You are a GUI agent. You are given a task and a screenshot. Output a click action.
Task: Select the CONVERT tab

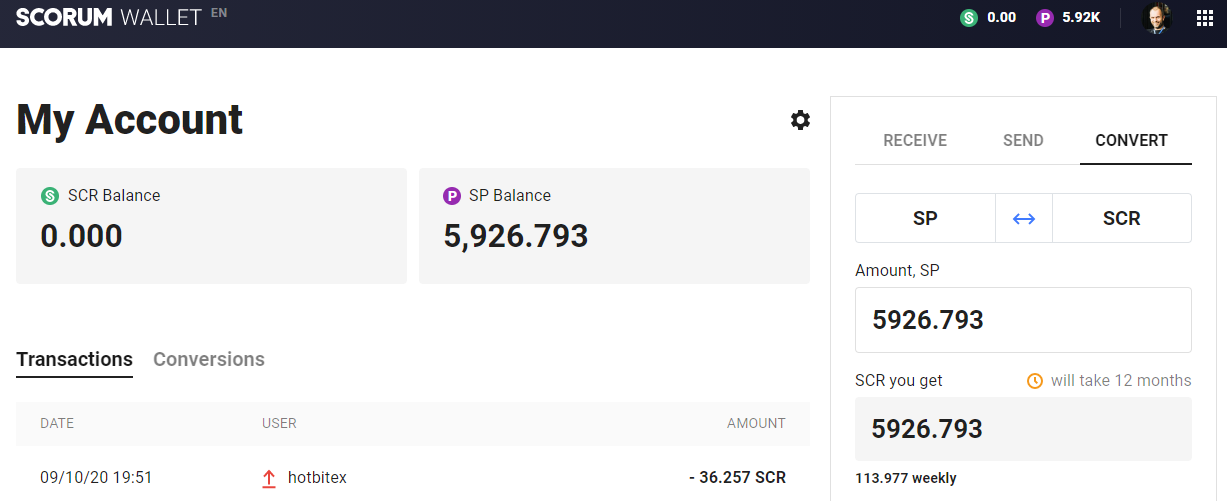1131,140
